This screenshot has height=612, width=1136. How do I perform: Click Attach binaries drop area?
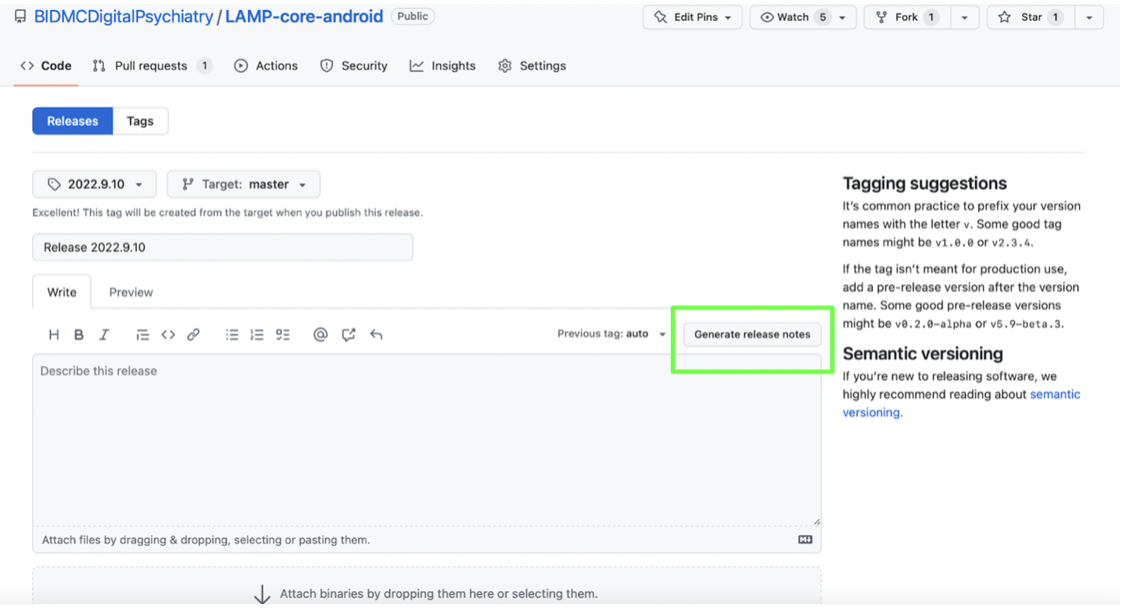pyautogui.click(x=427, y=586)
